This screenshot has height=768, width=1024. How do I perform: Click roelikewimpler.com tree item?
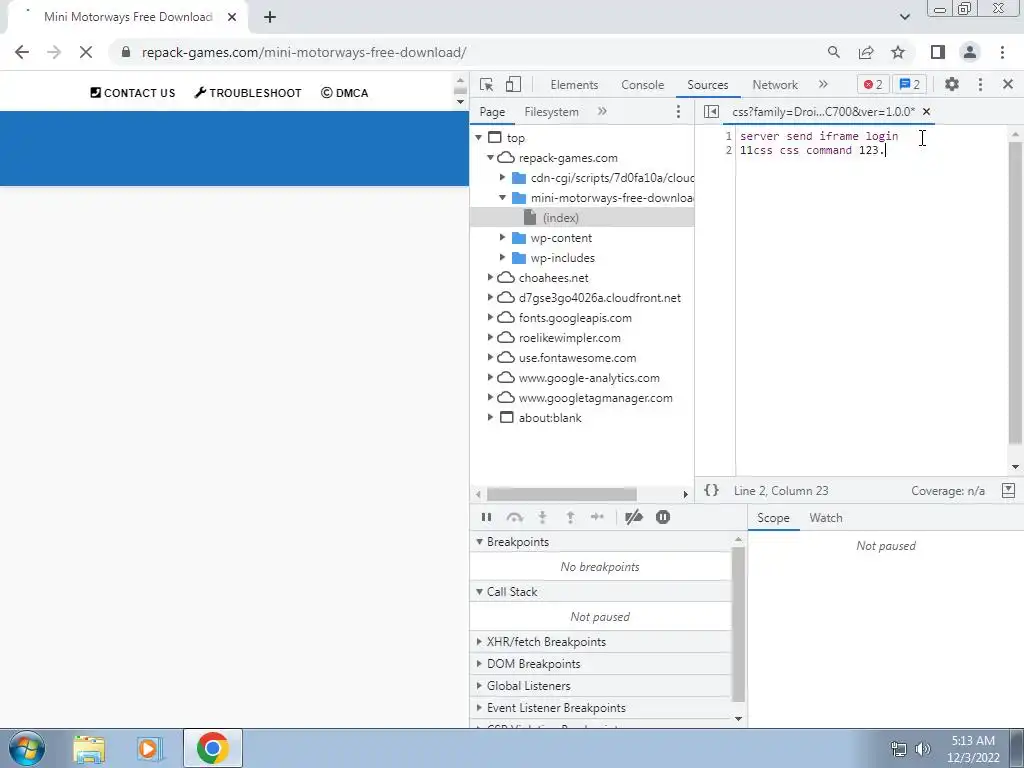[x=569, y=338]
